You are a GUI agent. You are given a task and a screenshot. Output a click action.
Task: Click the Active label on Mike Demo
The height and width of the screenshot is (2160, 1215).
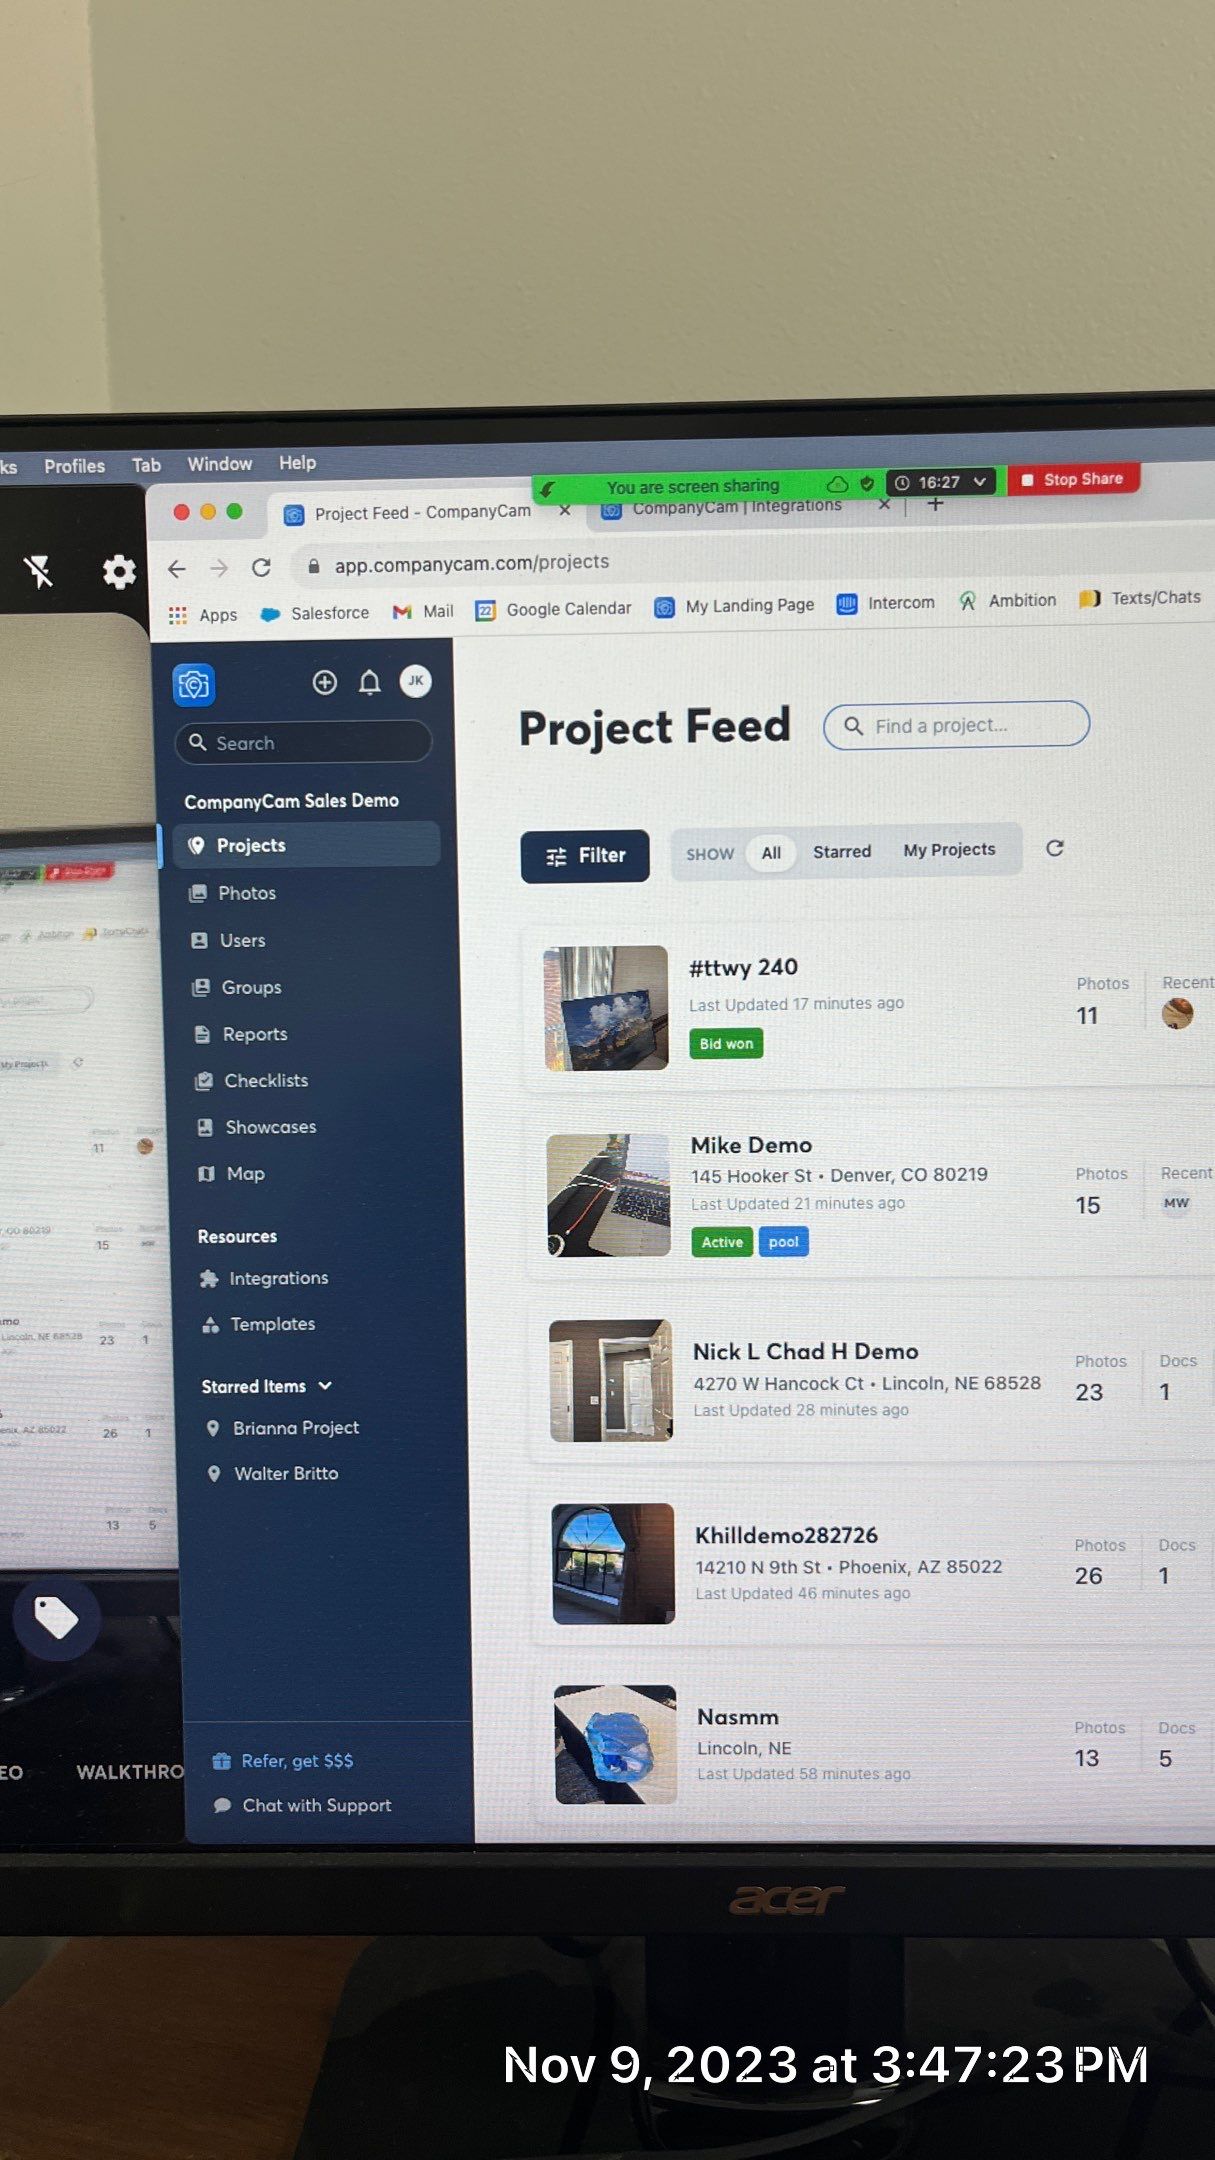(x=722, y=1242)
